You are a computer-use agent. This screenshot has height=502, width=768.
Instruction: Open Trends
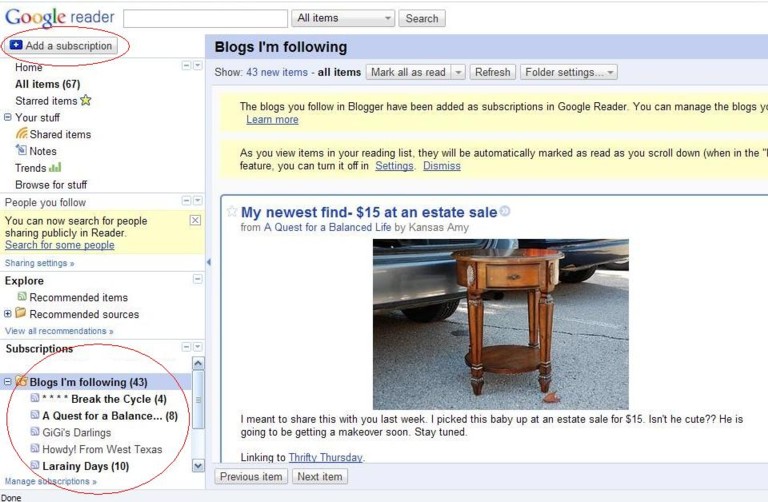click(x=30, y=168)
